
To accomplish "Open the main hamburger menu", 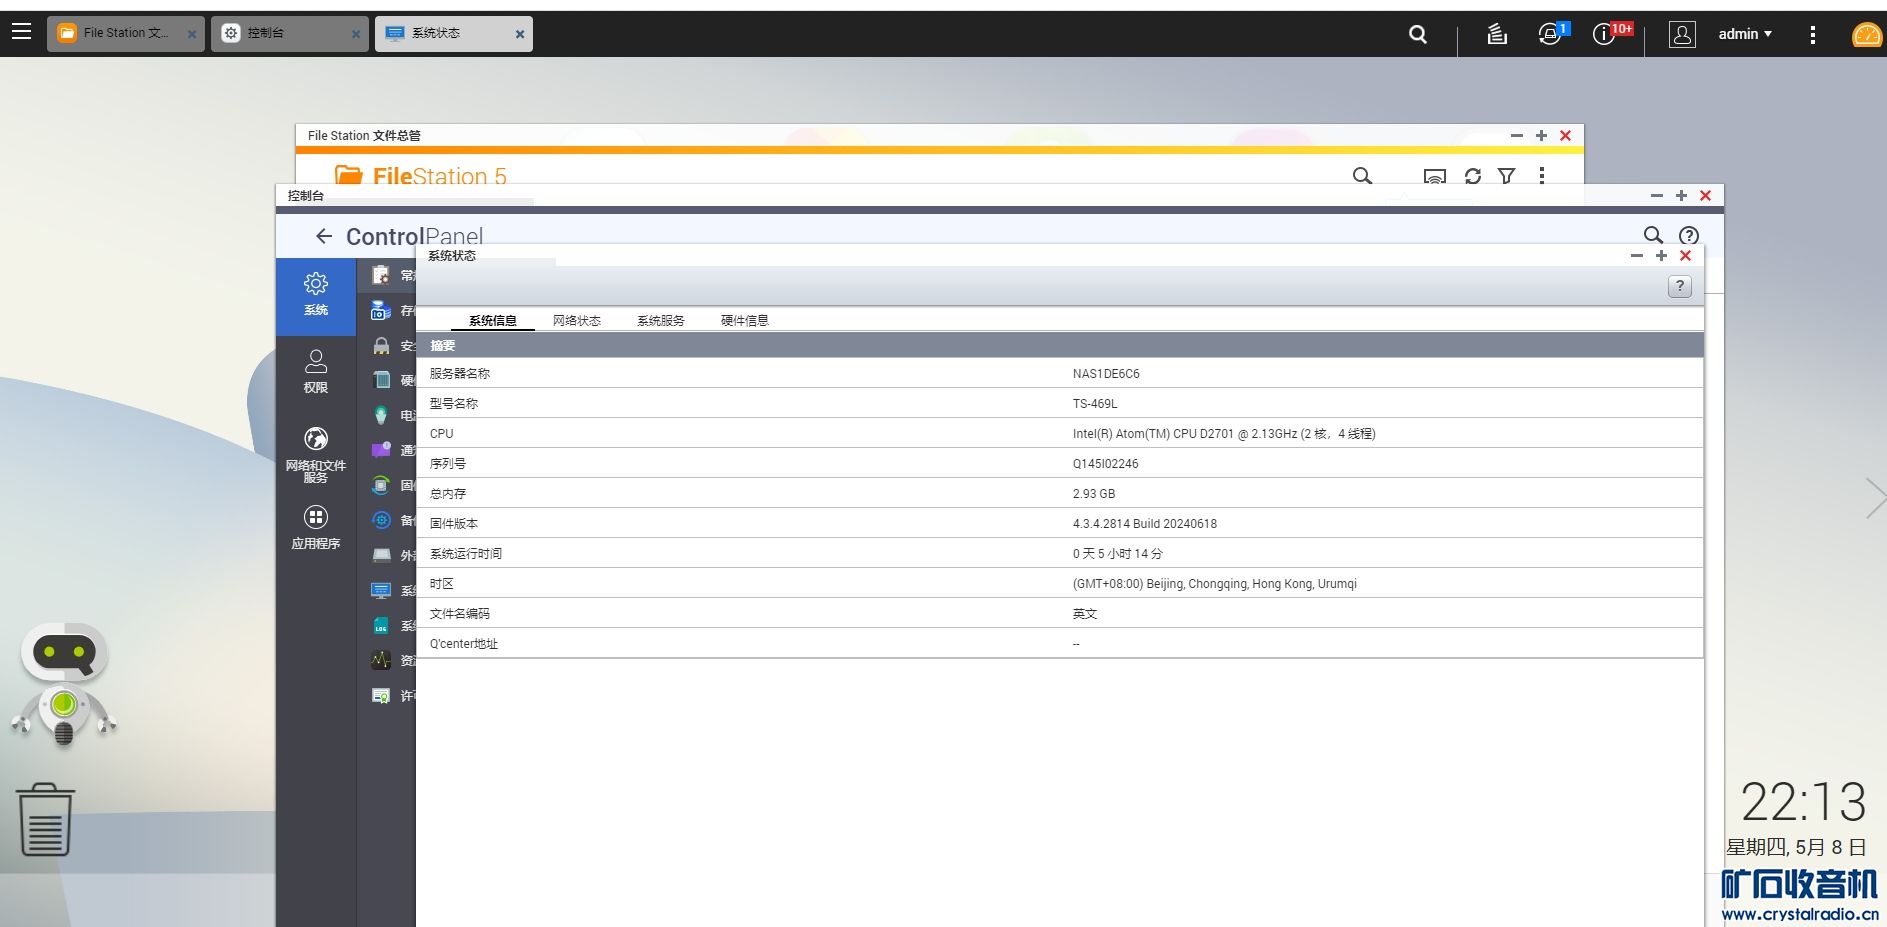I will pyautogui.click(x=21, y=32).
